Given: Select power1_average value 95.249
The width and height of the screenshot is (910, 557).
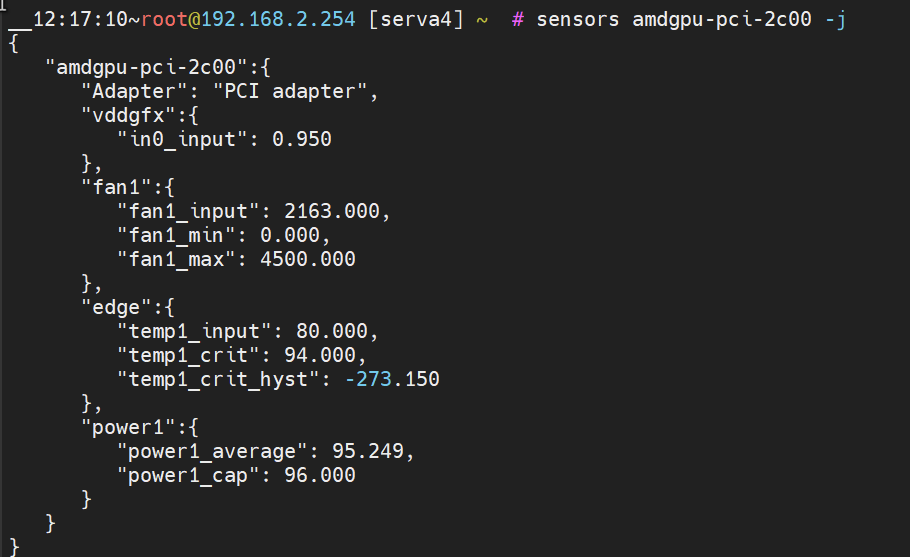Looking at the screenshot, I should (367, 451).
